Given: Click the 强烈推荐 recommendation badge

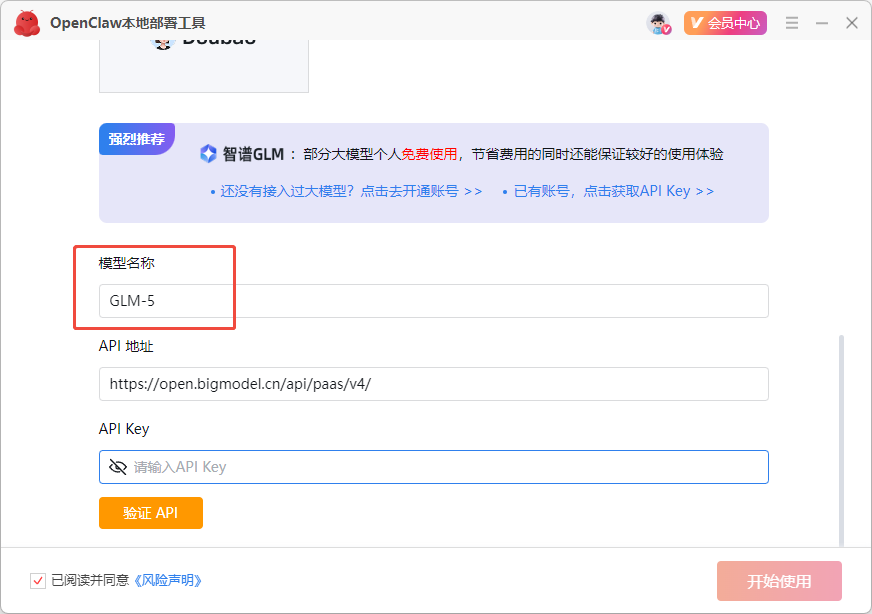Looking at the screenshot, I should coord(136,139).
